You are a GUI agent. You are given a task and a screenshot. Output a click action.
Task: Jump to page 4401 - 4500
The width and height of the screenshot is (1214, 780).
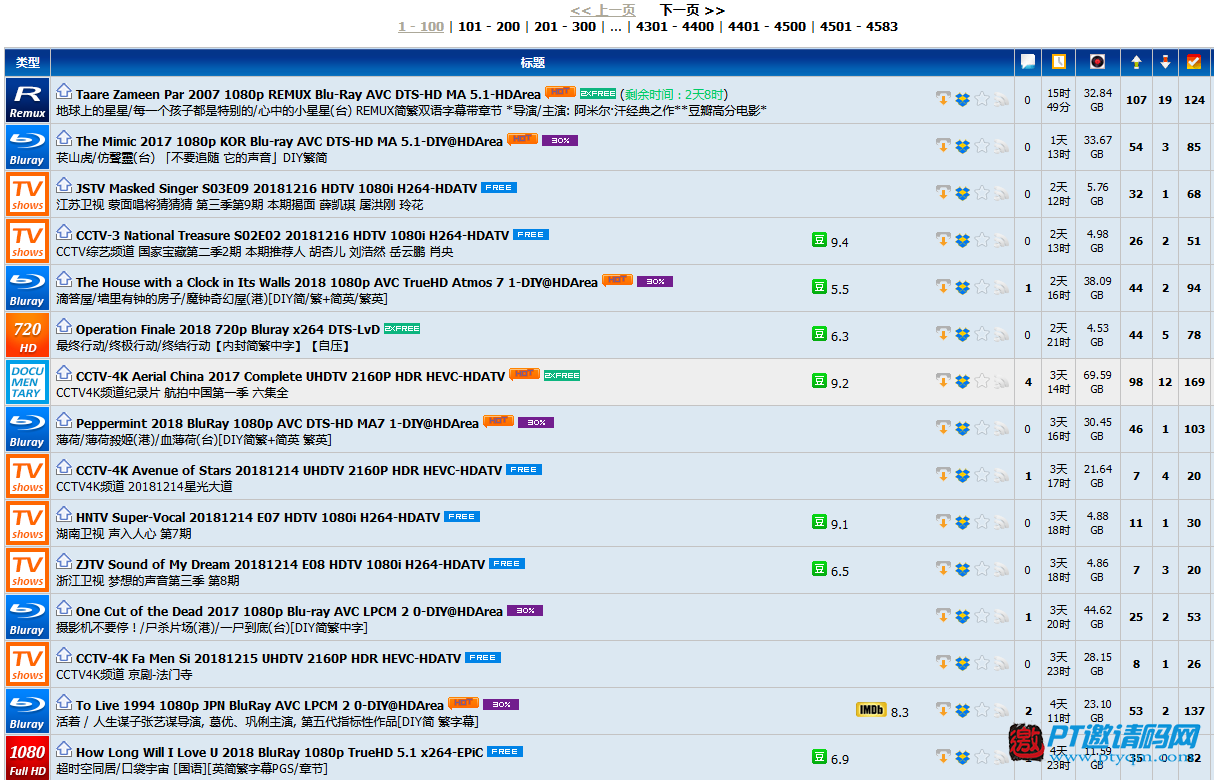click(767, 27)
